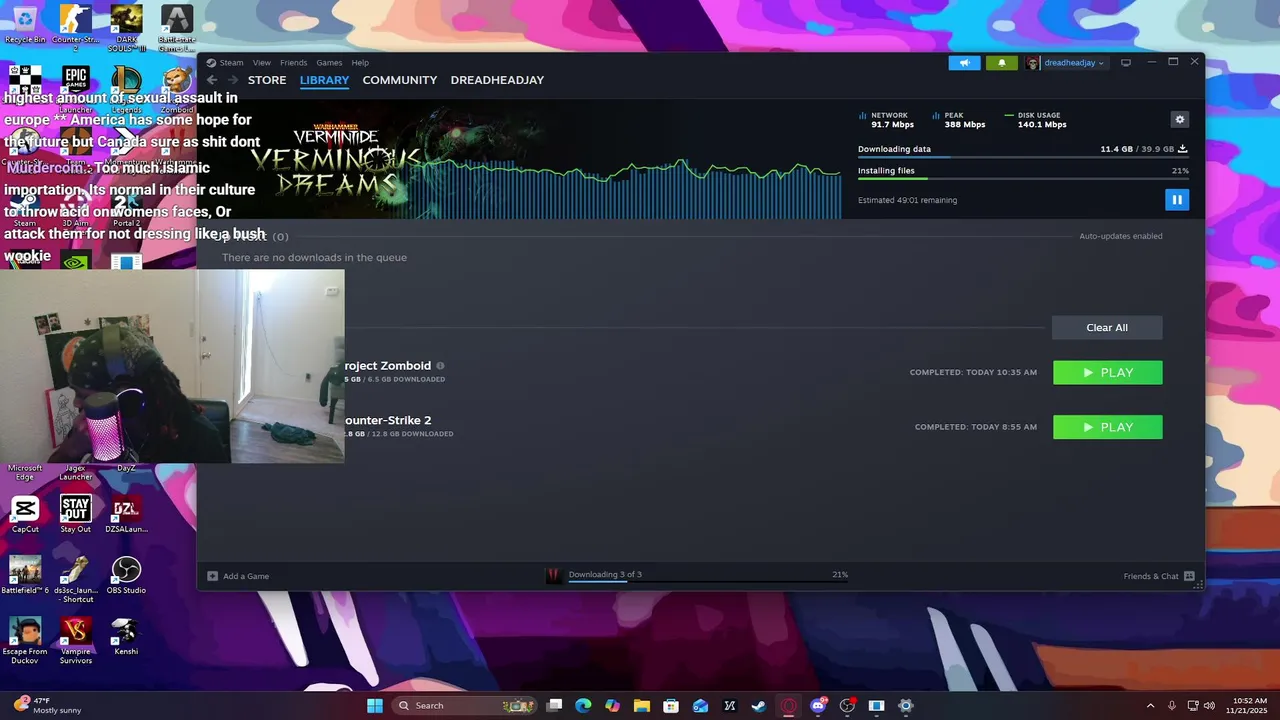Click the Auto-updates enabled text

(x=1120, y=236)
